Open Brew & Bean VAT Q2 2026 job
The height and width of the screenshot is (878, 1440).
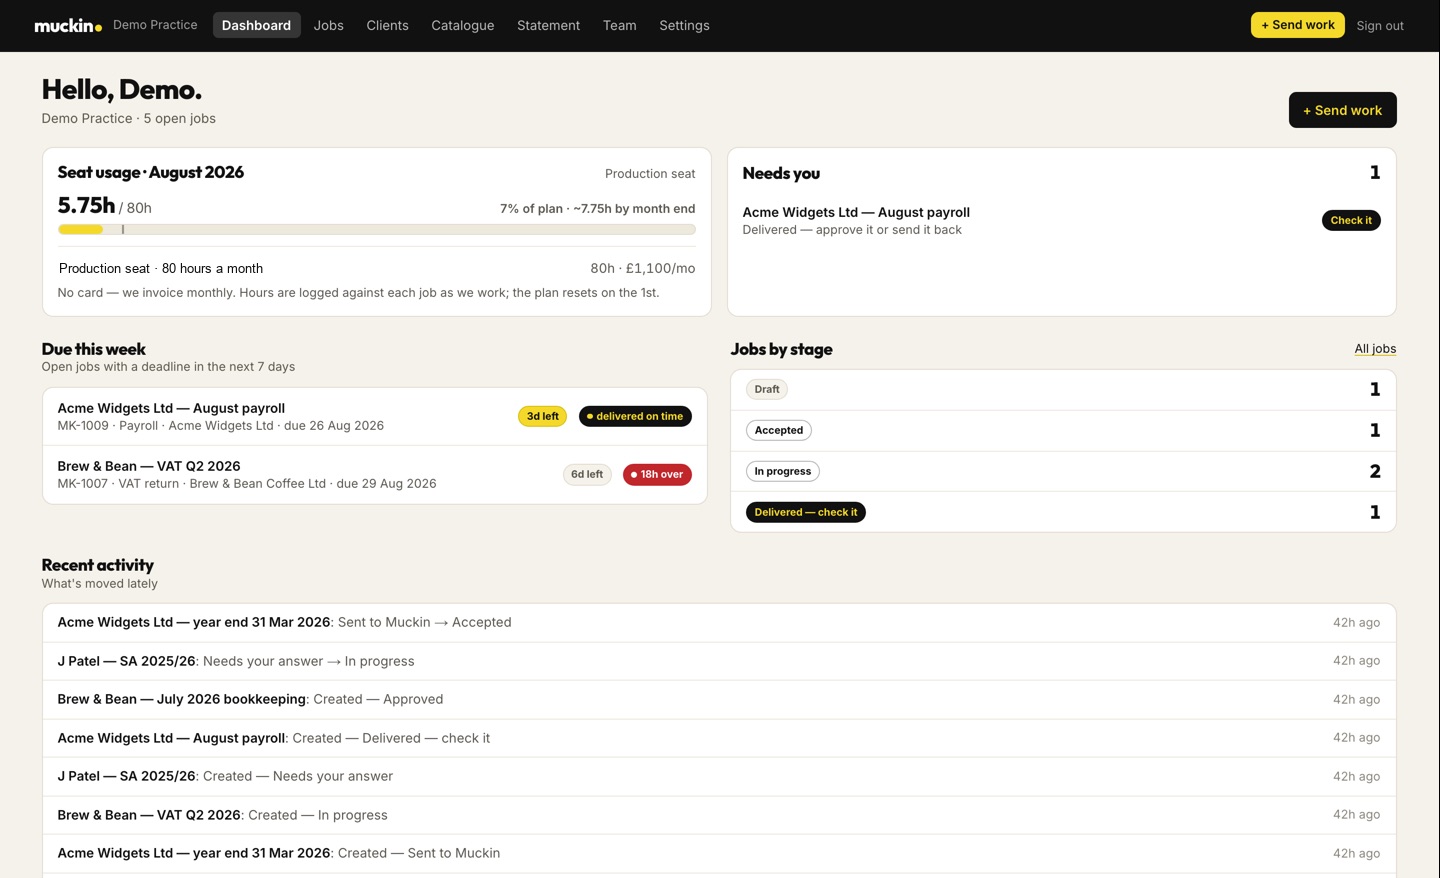[375, 475]
